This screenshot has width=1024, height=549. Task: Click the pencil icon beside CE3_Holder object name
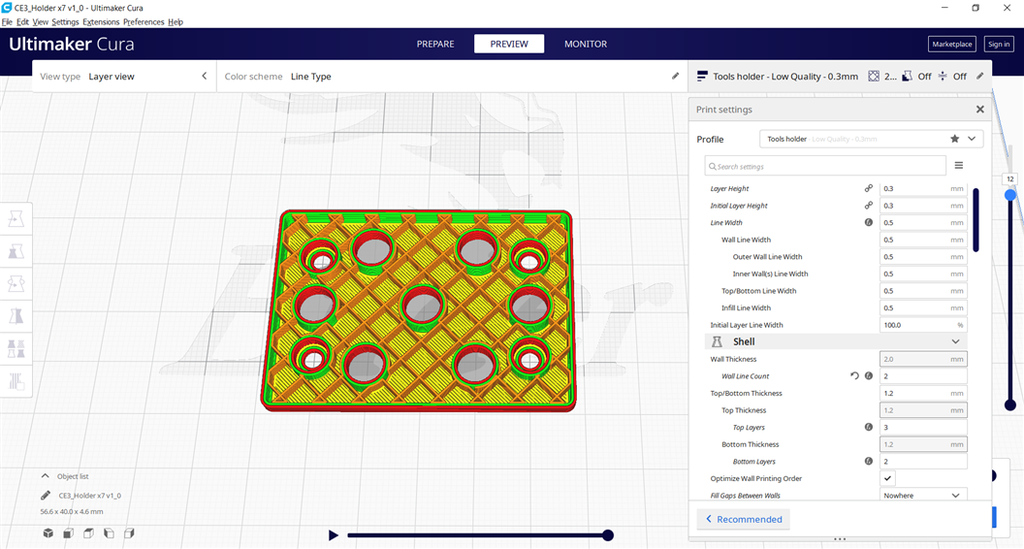tap(46, 495)
